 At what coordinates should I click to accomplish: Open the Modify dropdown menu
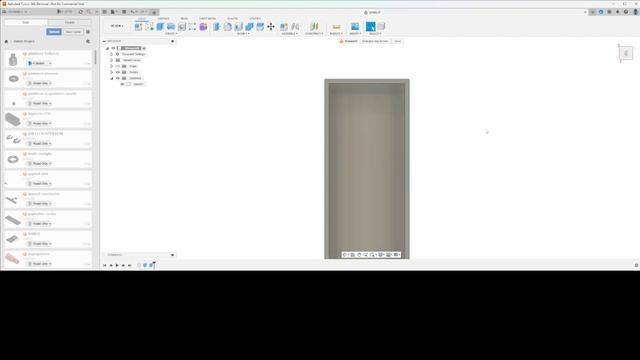pos(242,33)
